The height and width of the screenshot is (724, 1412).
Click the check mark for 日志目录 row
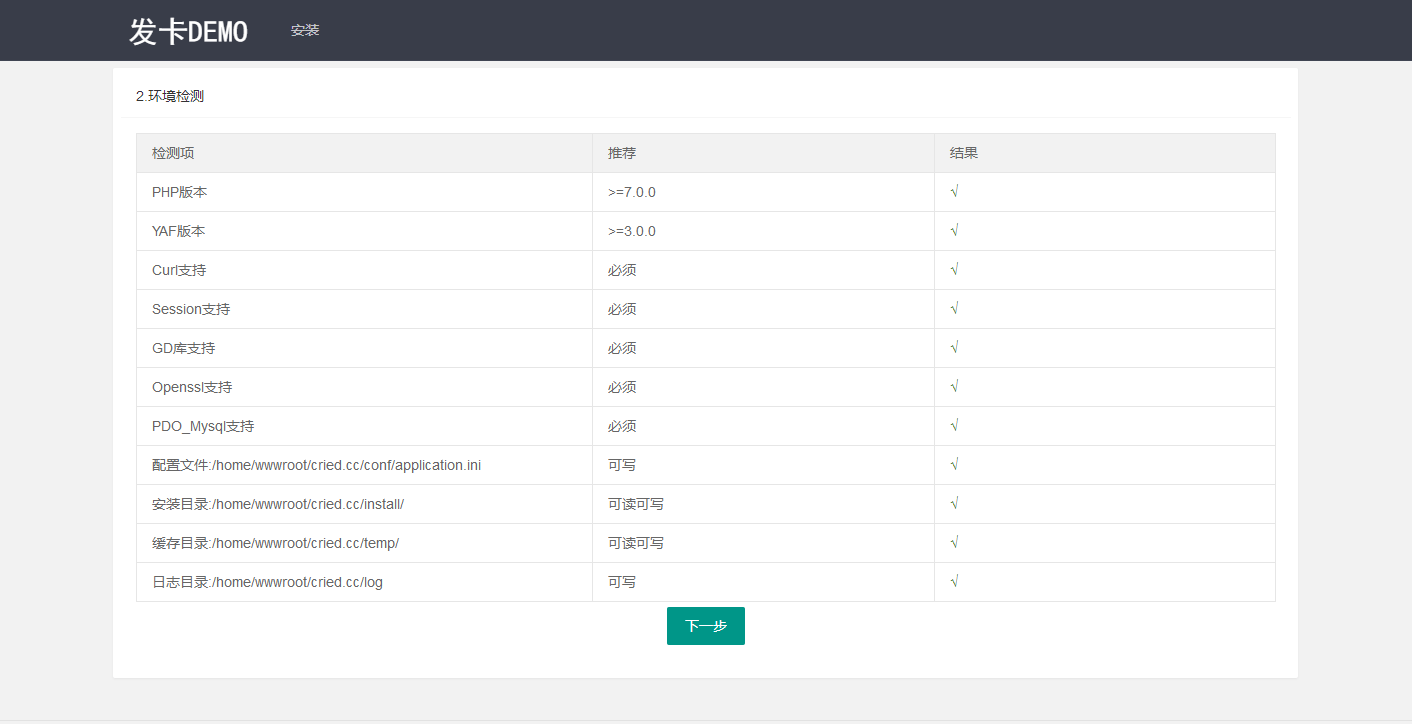click(x=955, y=582)
